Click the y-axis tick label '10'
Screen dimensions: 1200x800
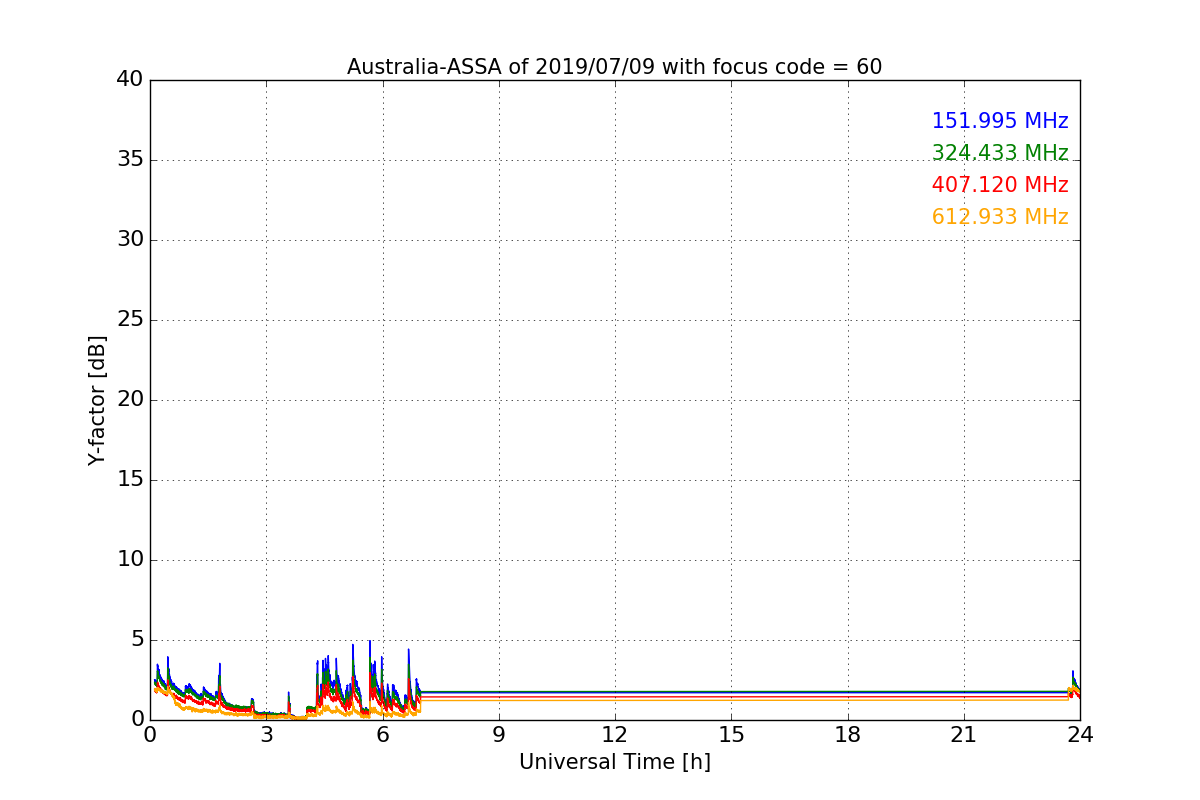click(x=130, y=559)
